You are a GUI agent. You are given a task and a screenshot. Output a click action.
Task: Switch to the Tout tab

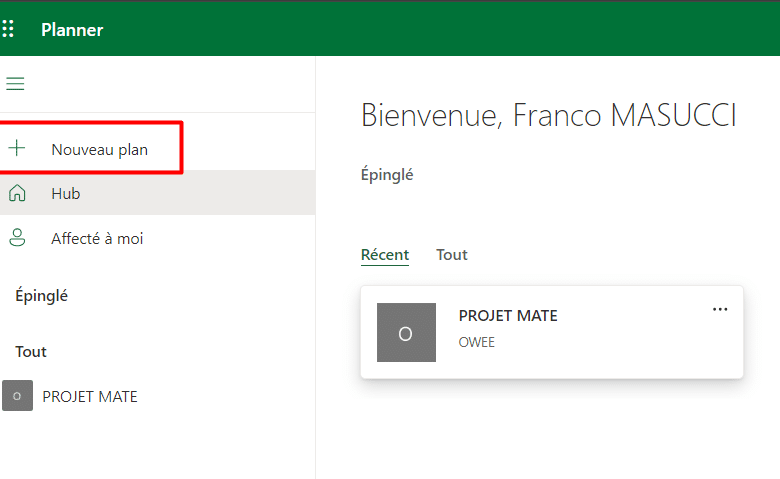click(452, 255)
